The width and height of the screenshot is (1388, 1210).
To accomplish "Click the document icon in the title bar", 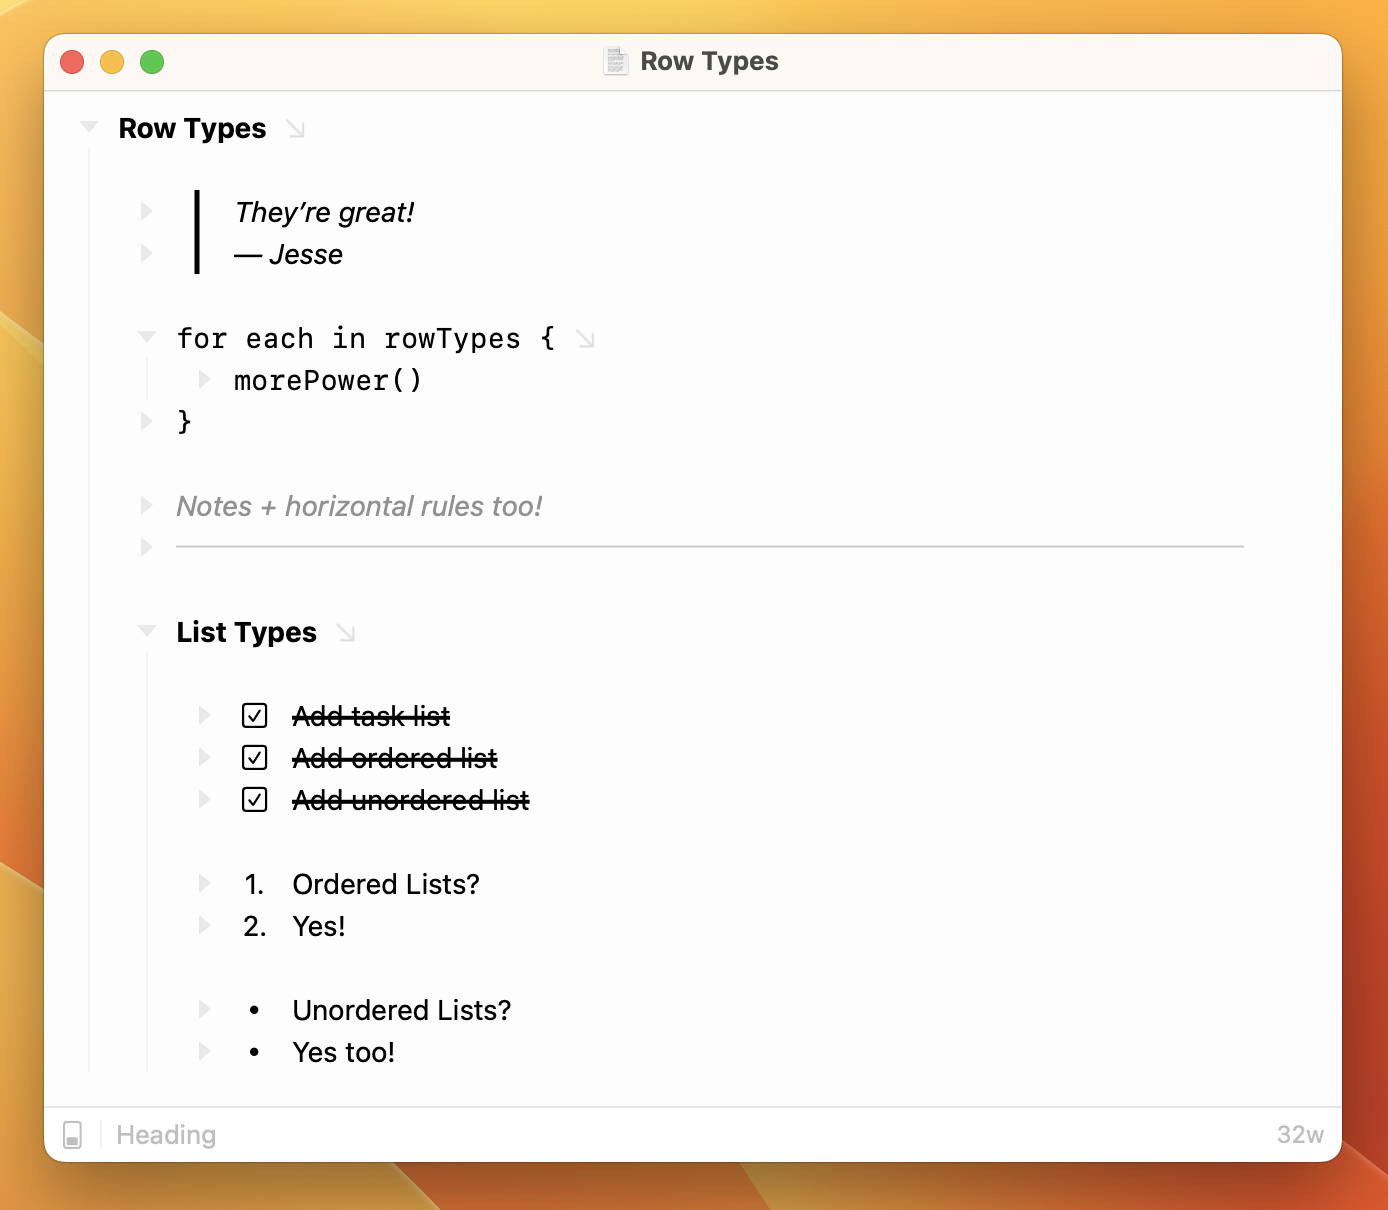I will tap(615, 61).
